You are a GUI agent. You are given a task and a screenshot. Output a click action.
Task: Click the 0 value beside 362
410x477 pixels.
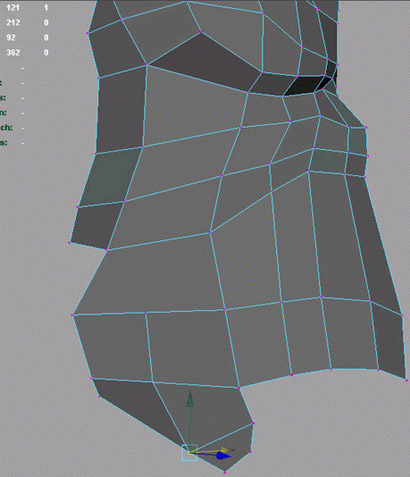46,53
